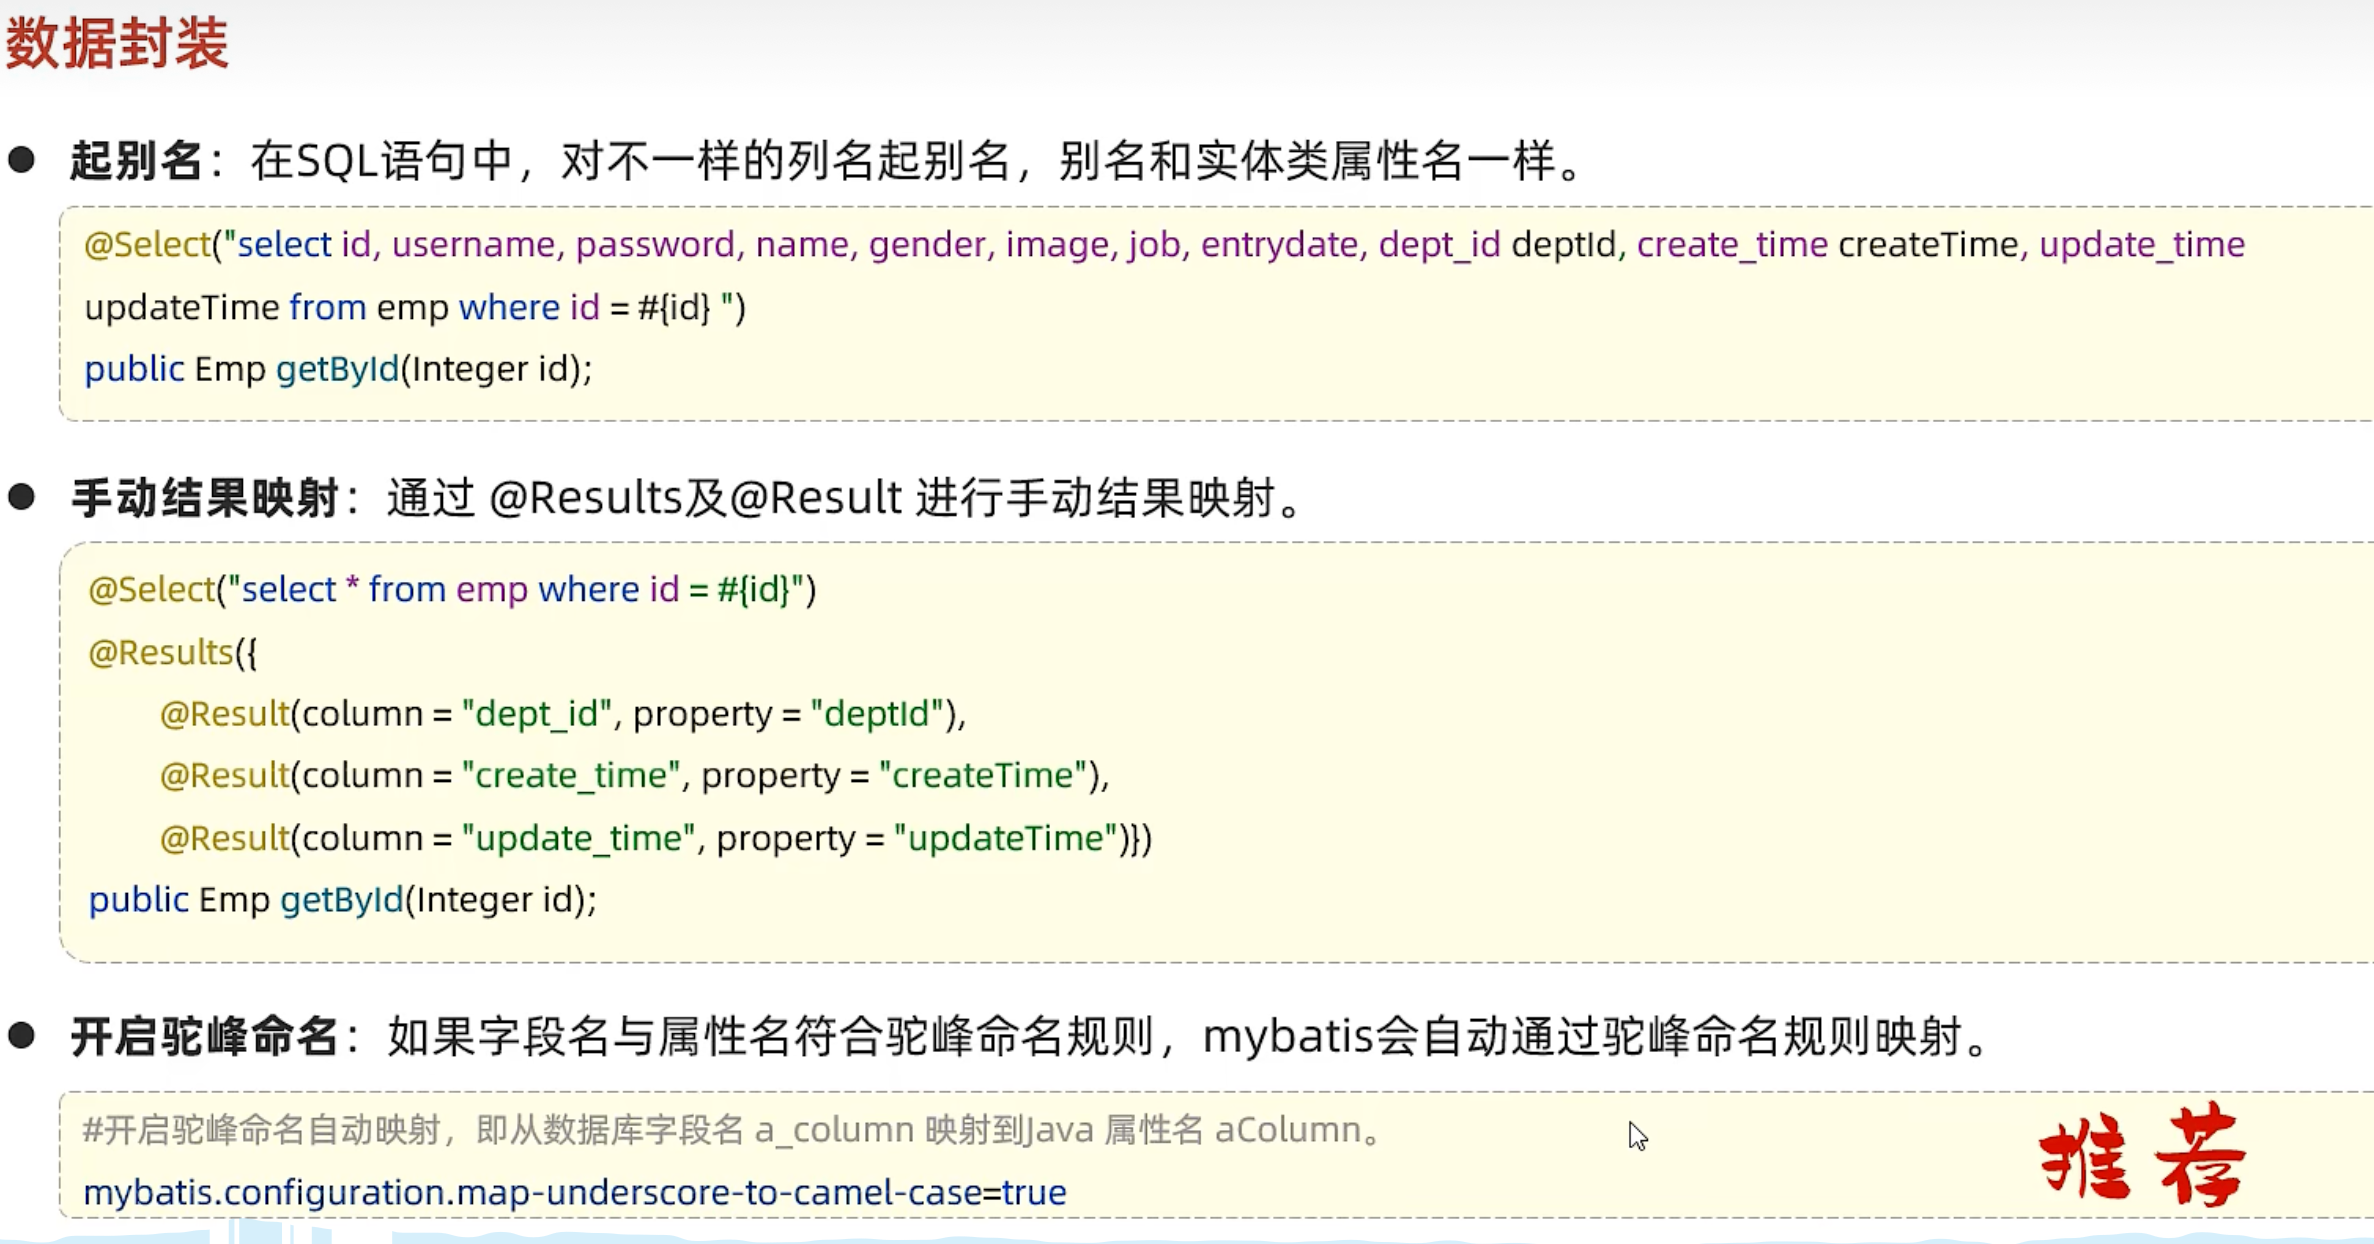Click the bold 开启驼峰命名 heading

click(x=205, y=1036)
